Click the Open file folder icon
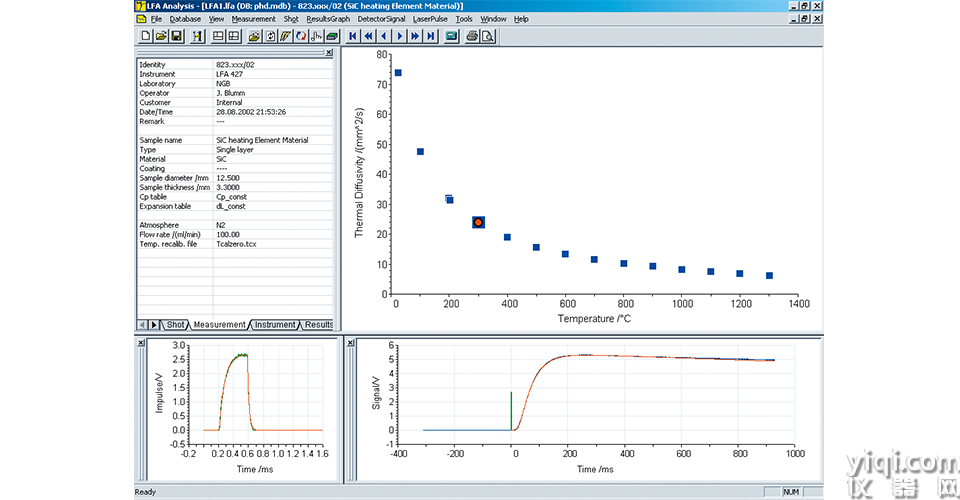 (x=160, y=36)
